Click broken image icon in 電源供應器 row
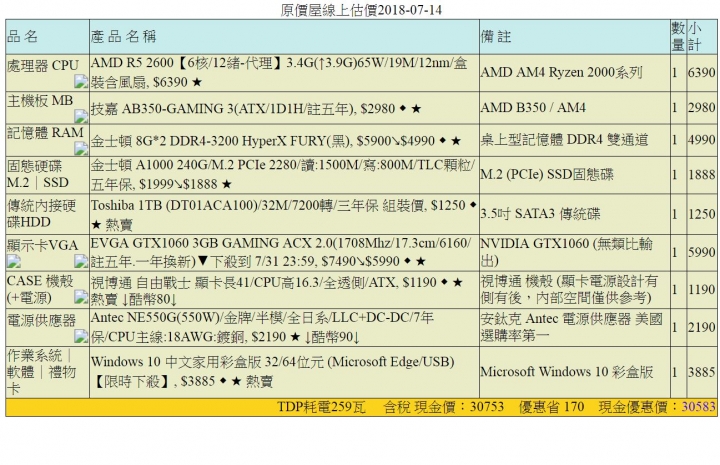Image resolution: width=720 pixels, height=465 pixels. [81, 336]
